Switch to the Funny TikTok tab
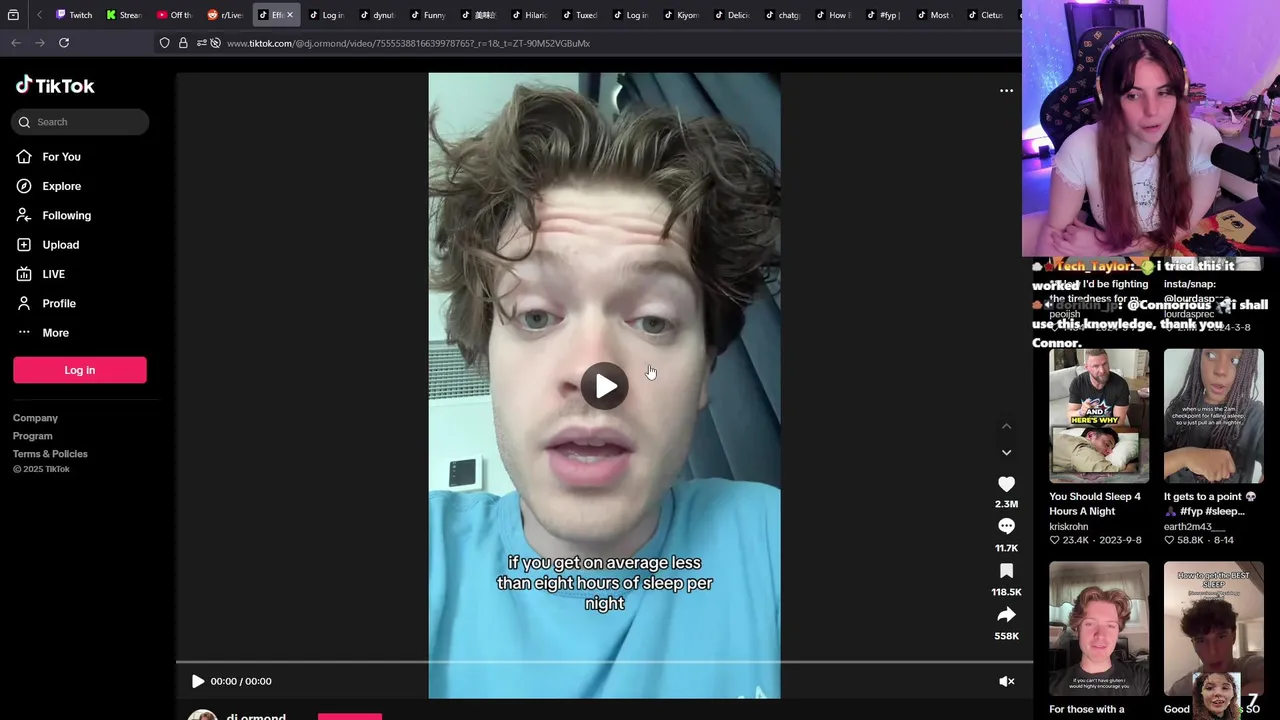 (427, 15)
